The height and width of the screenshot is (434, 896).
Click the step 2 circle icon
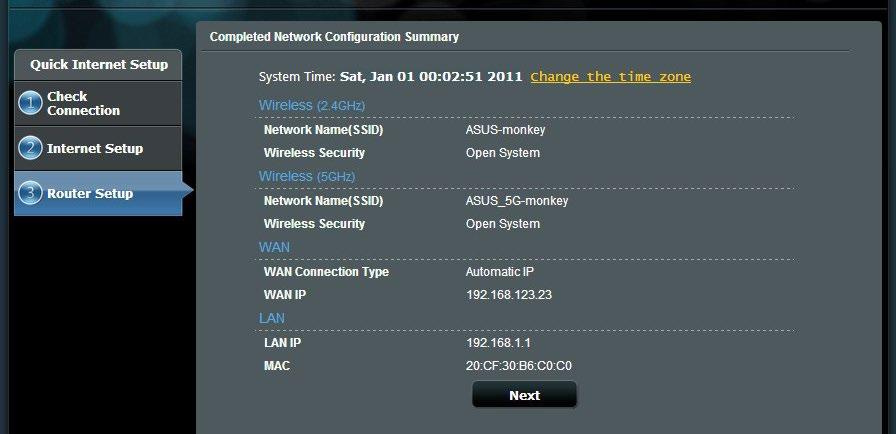(x=30, y=148)
